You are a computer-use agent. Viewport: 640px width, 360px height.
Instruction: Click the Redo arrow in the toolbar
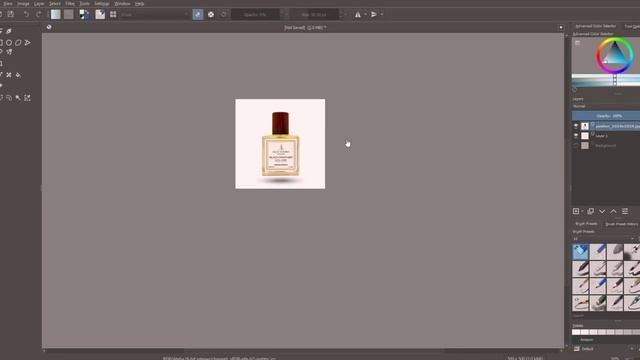pyautogui.click(x=39, y=14)
